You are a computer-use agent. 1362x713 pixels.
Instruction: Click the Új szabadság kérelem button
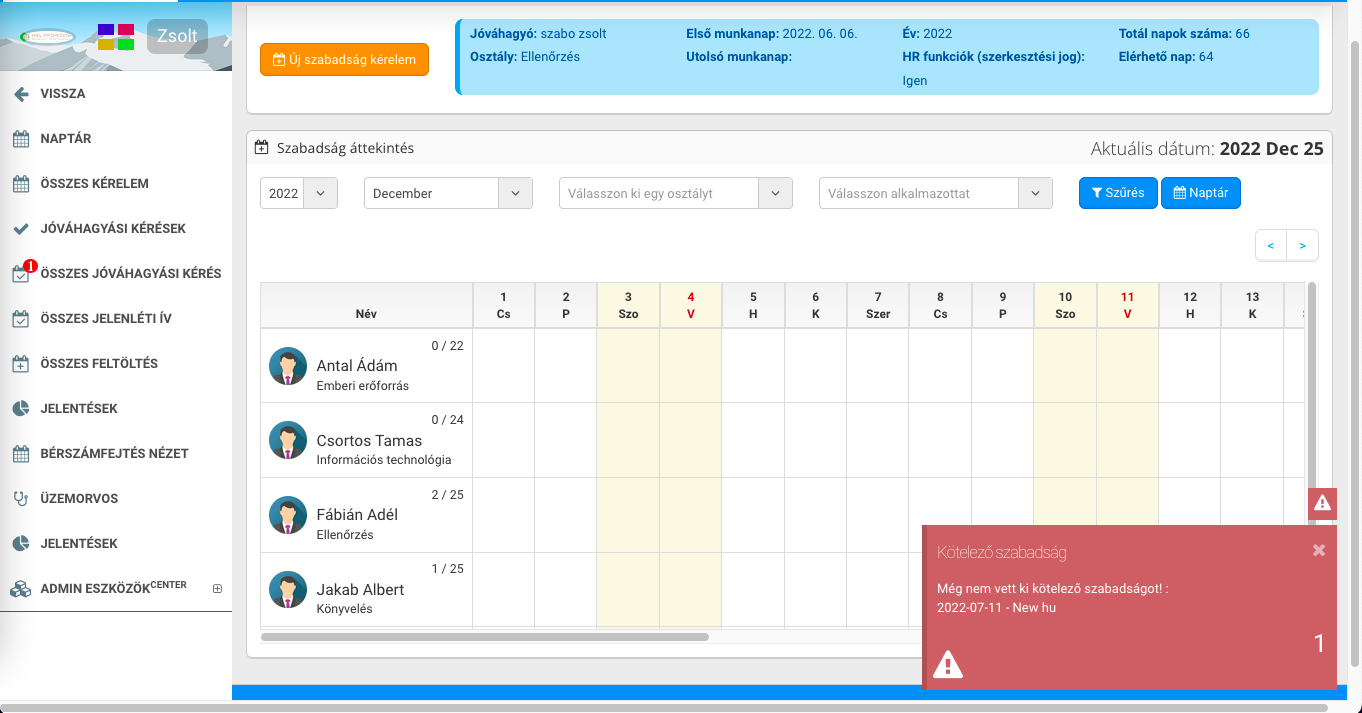coord(344,59)
